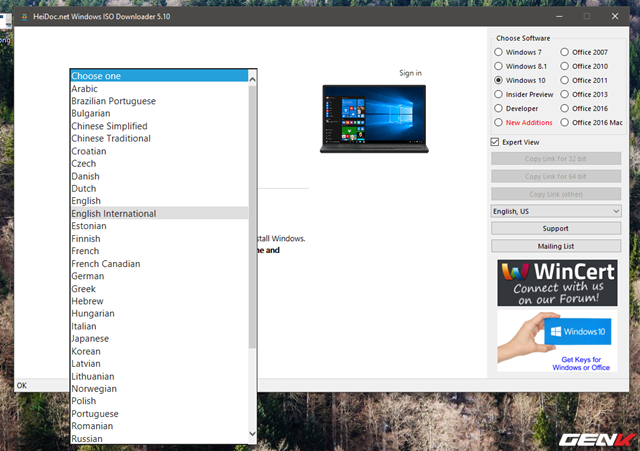Select Croatian in the language list

pos(159,151)
